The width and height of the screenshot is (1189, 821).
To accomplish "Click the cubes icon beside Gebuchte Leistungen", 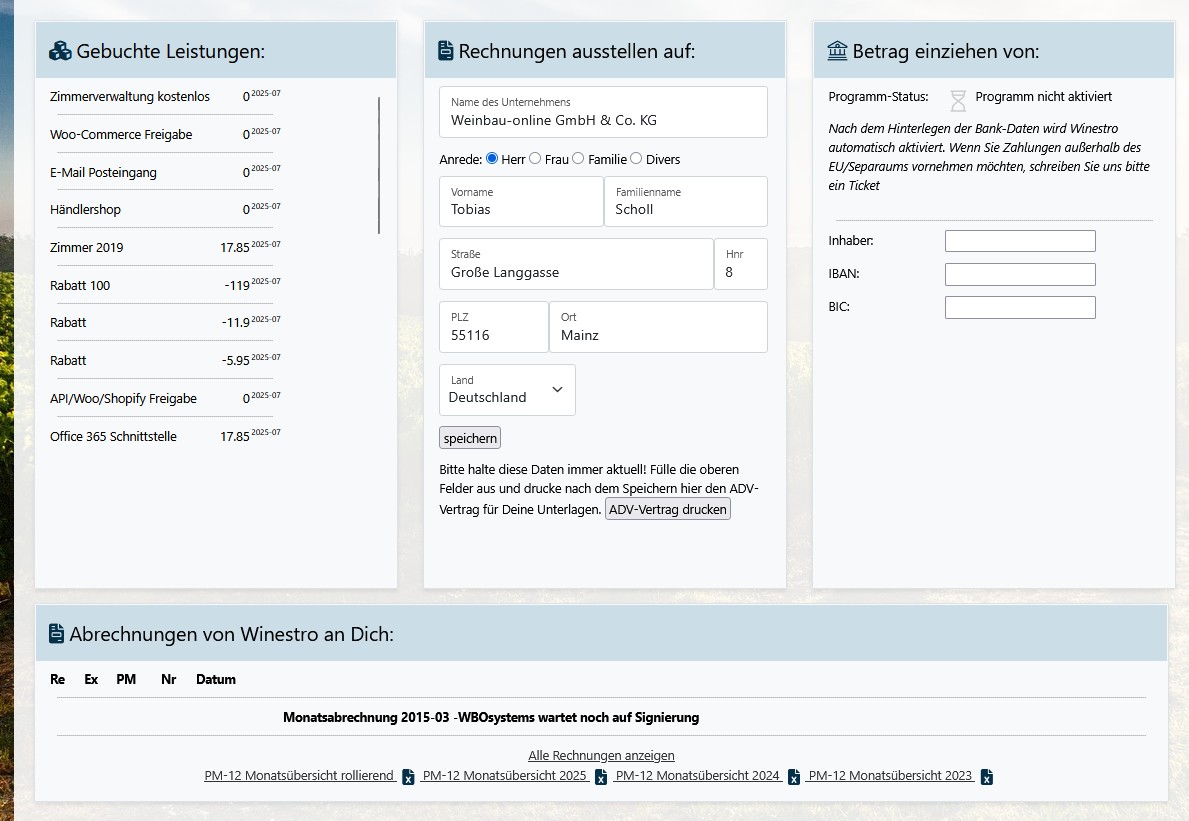I will click(x=60, y=52).
